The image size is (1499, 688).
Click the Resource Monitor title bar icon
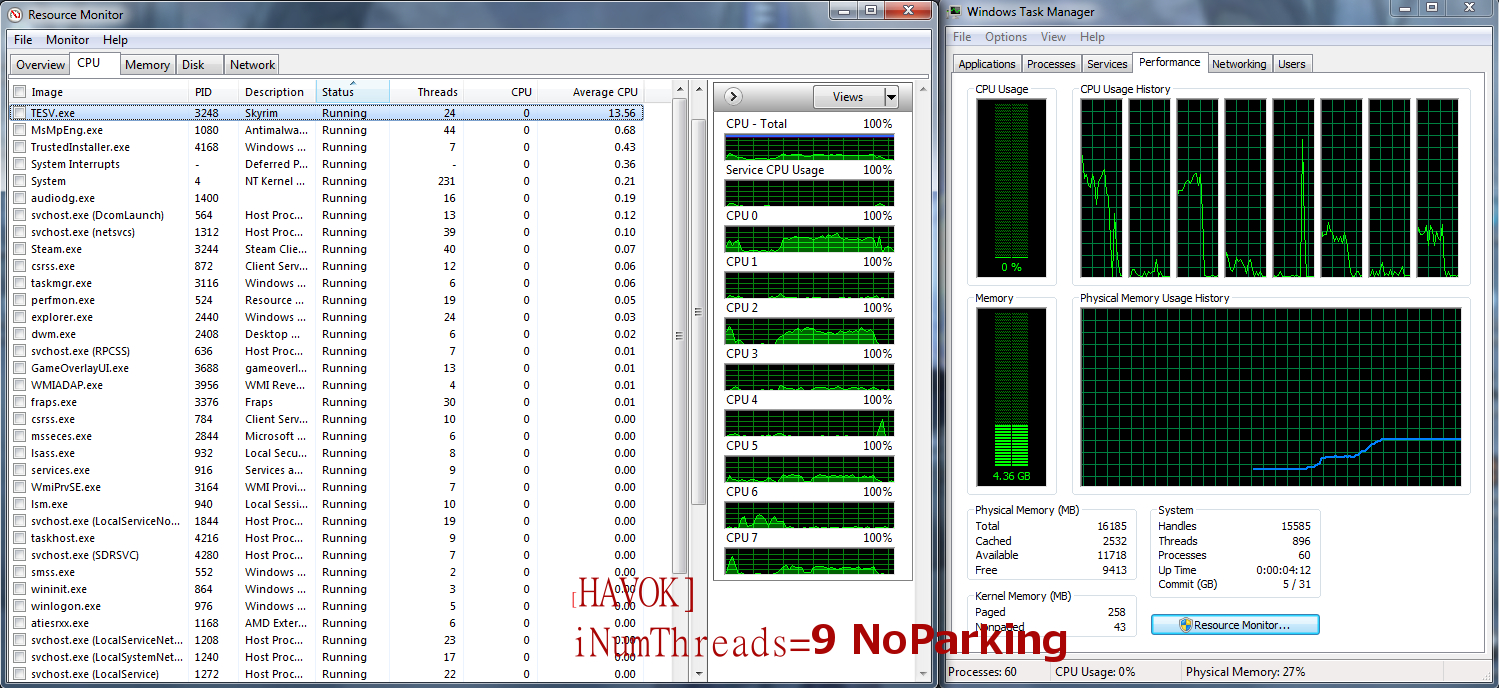[x=15, y=14]
